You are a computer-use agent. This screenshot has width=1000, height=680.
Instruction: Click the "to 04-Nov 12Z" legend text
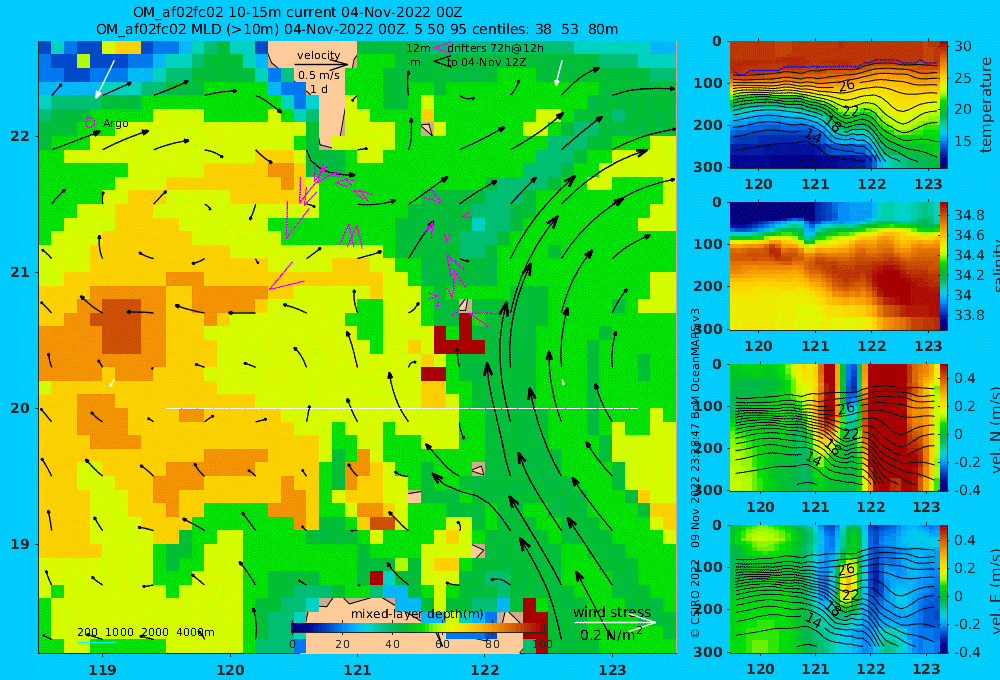pyautogui.click(x=486, y=63)
